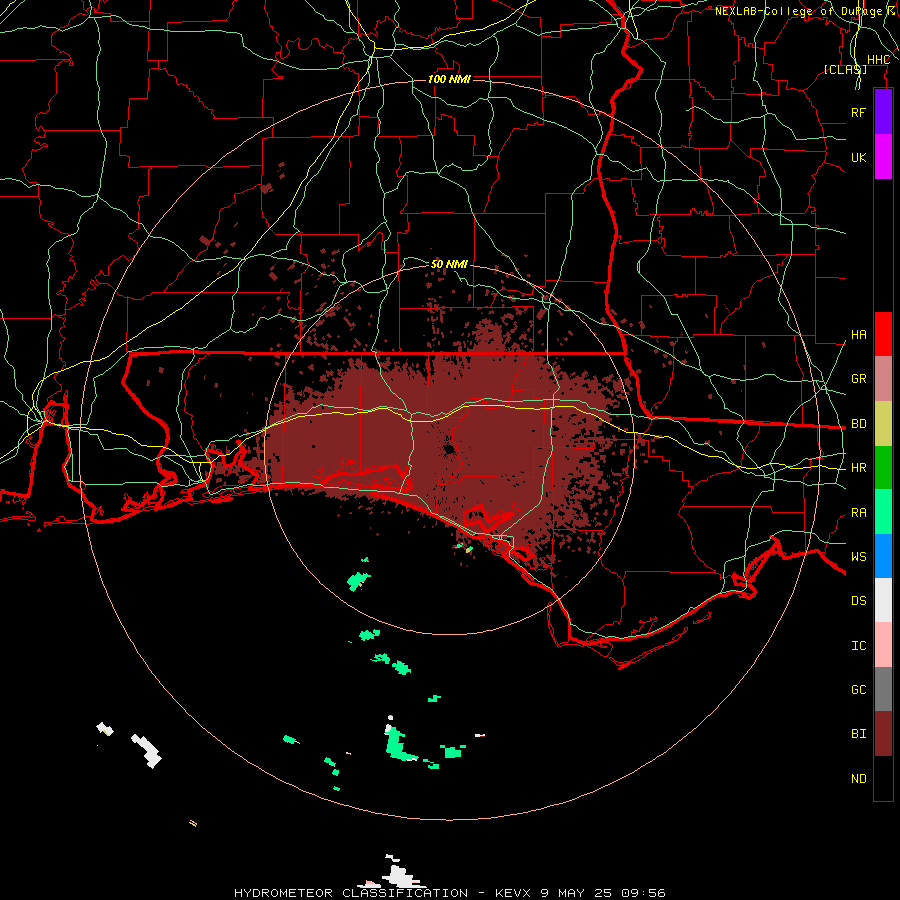Click the 'RF' legend label
Image resolution: width=900 pixels, height=900 pixels.
point(858,112)
